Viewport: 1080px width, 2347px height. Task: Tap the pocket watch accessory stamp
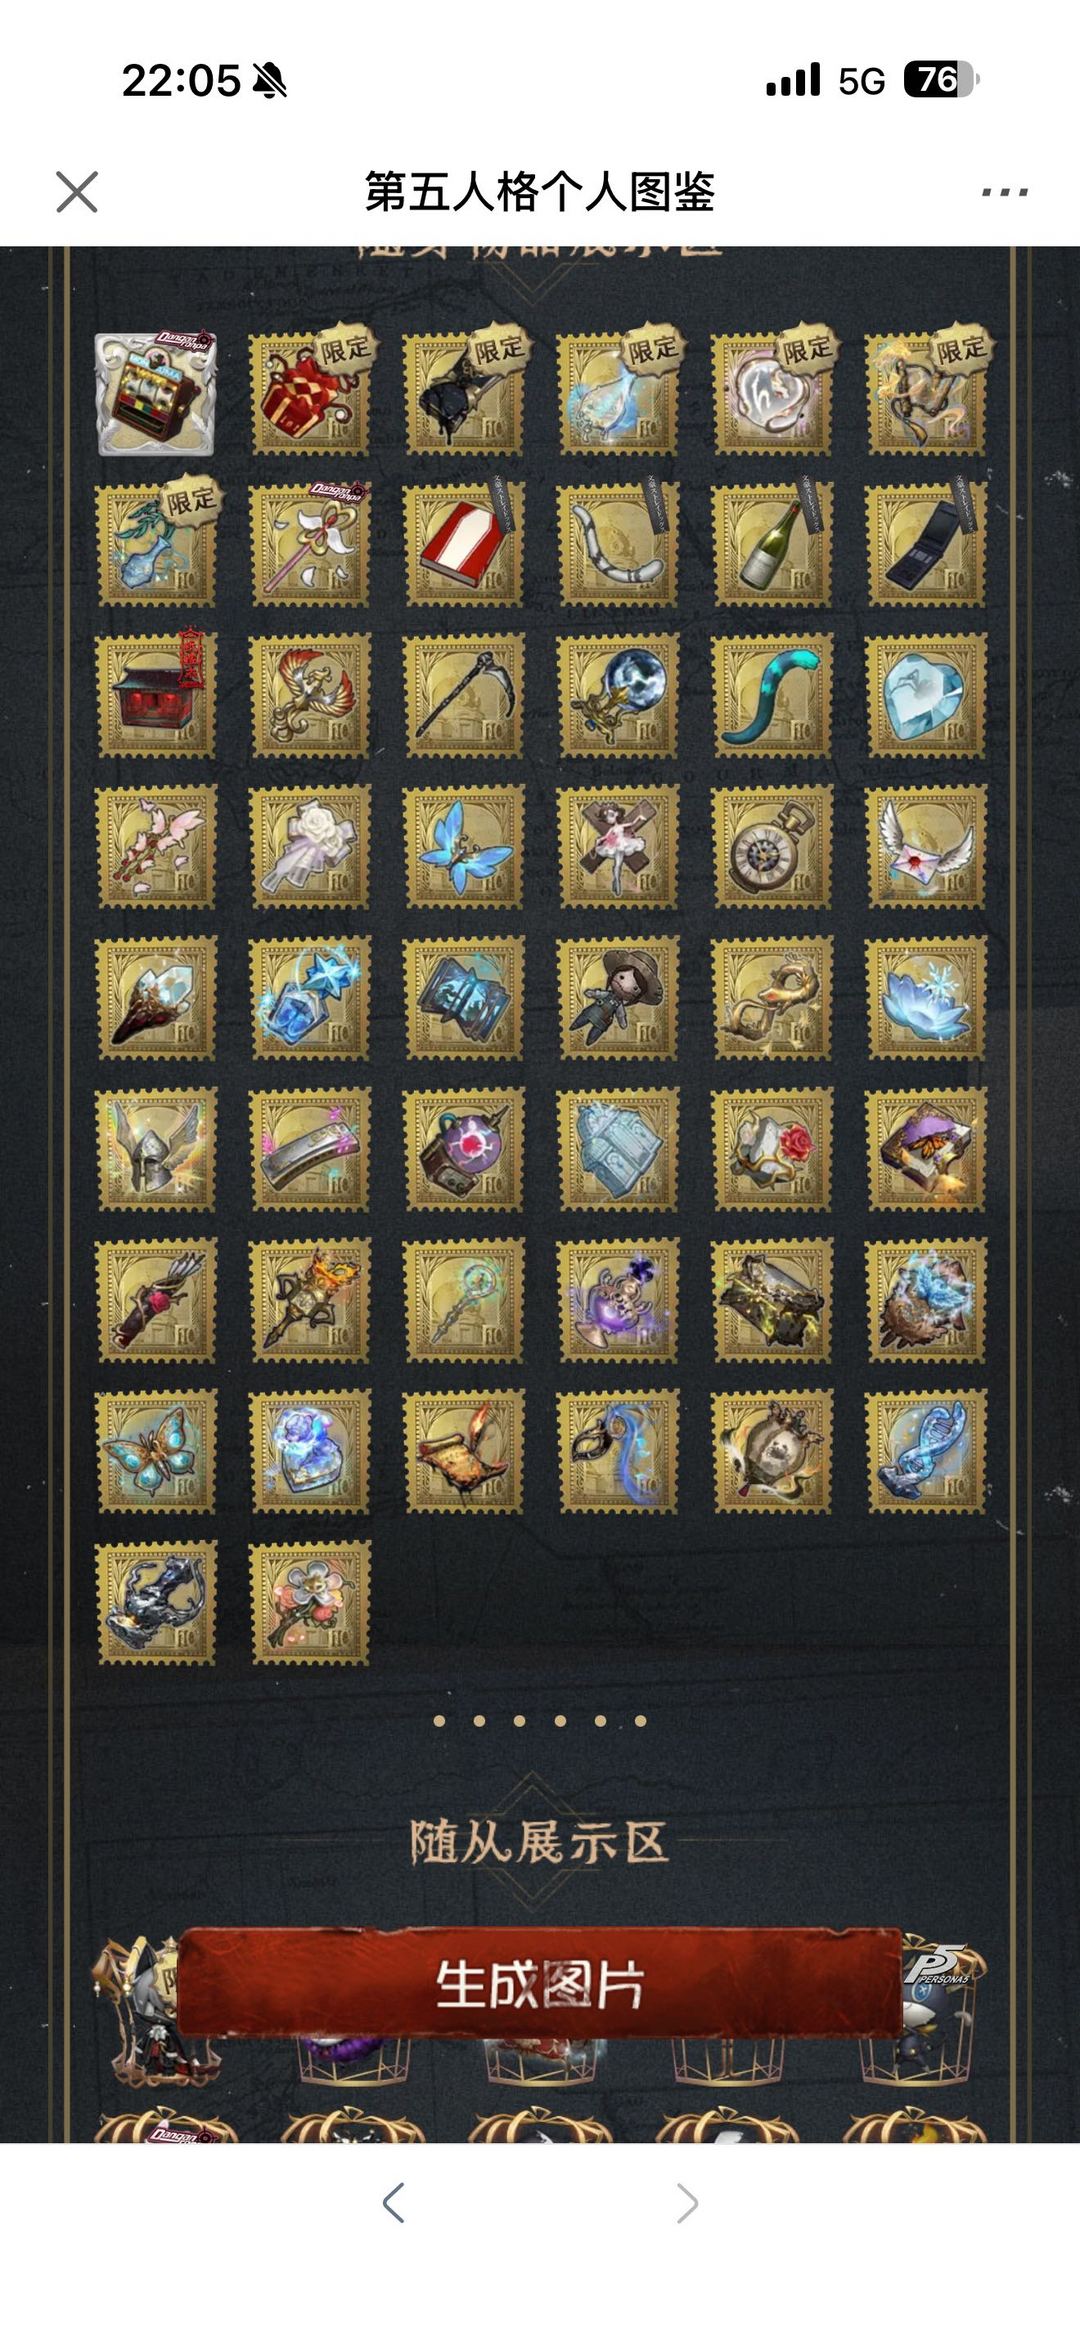(772, 847)
